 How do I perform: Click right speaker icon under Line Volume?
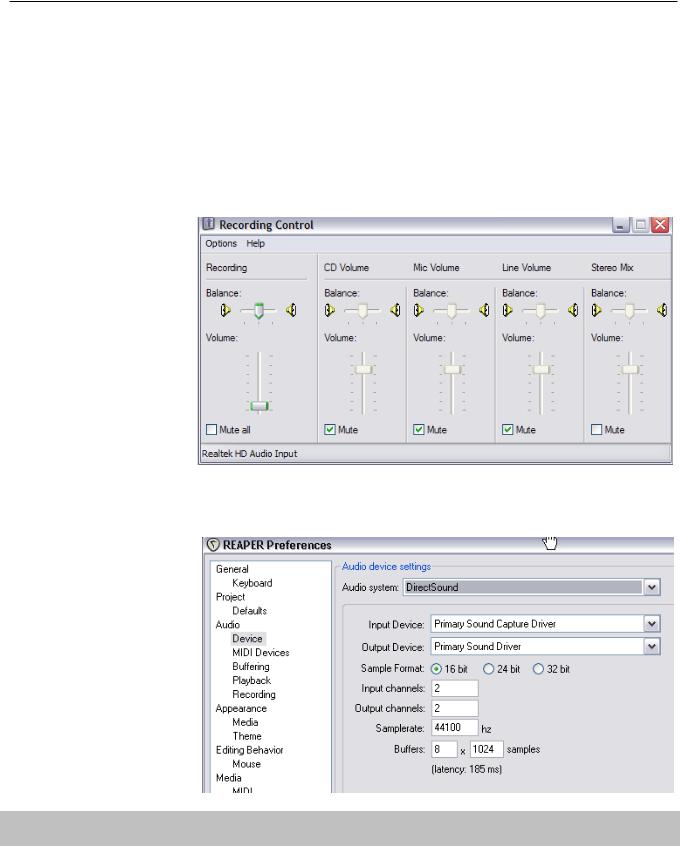(573, 310)
